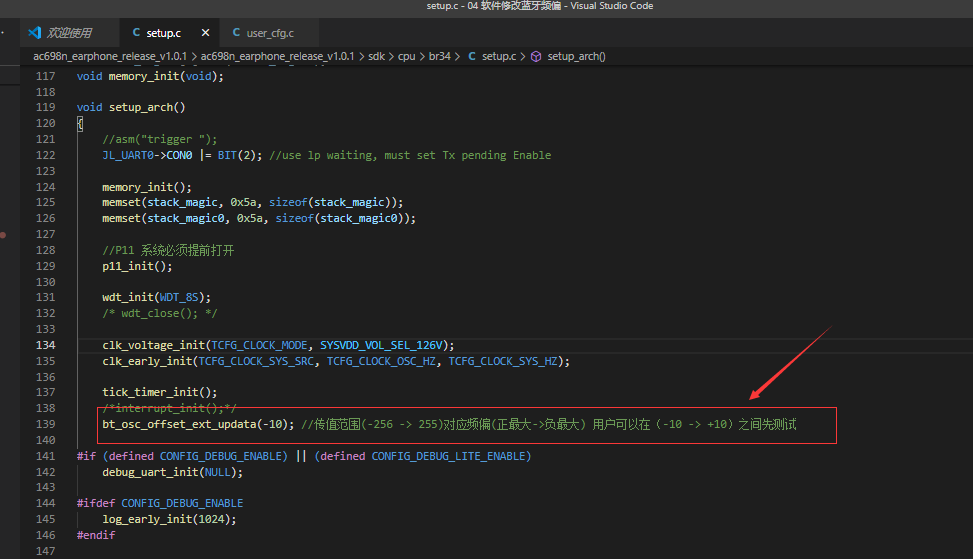Click on clk_voltage_init function name
The width and height of the screenshot is (973, 559).
(x=154, y=345)
